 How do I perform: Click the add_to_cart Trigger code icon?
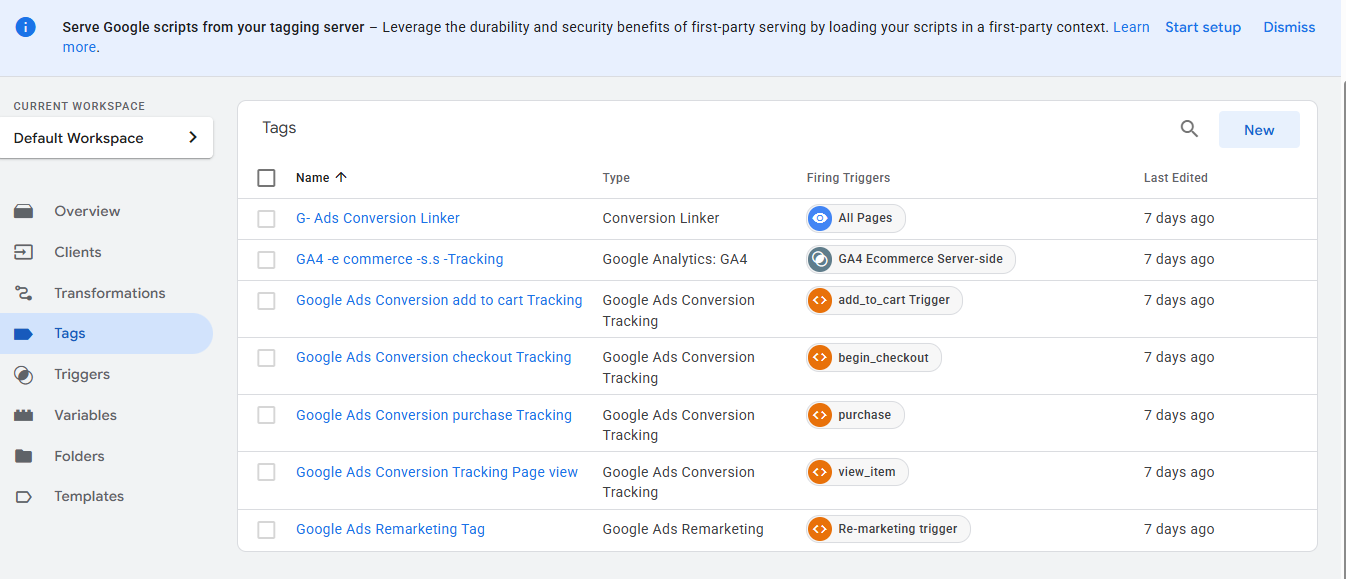pos(820,300)
